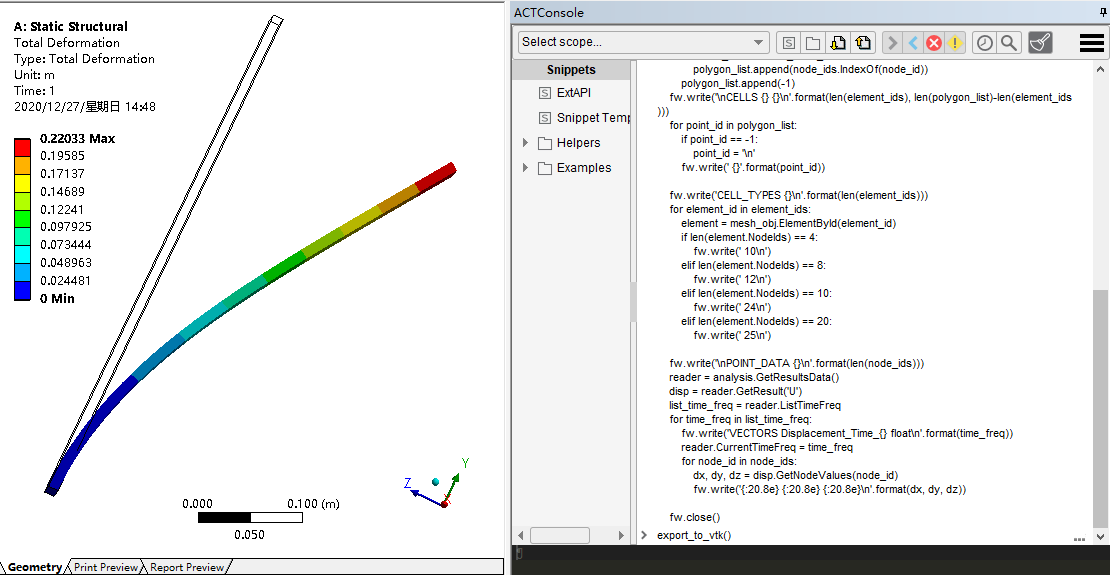The width and height of the screenshot is (1110, 575).
Task: Click the snippets horizontal scrollbar thumb
Action: [x=559, y=535]
